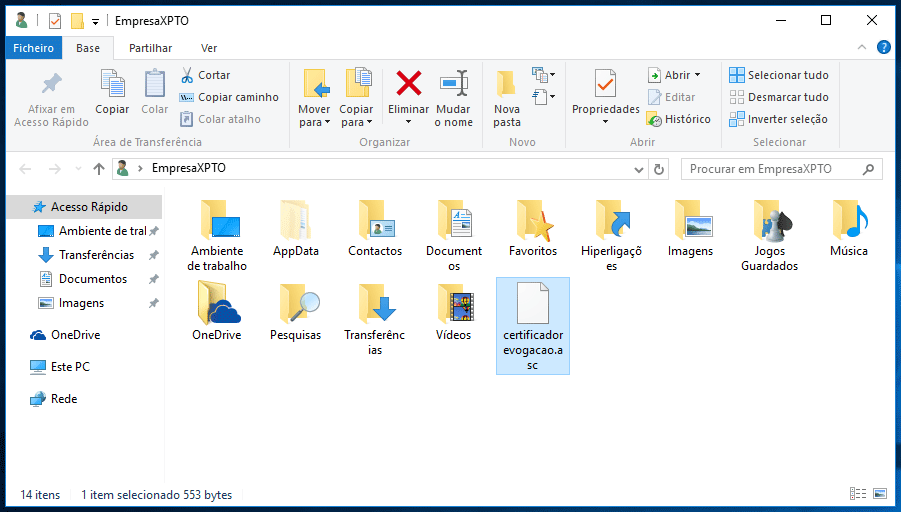901x512 pixels.
Task: Click the Editar icon in Abrir group
Action: coord(654,97)
